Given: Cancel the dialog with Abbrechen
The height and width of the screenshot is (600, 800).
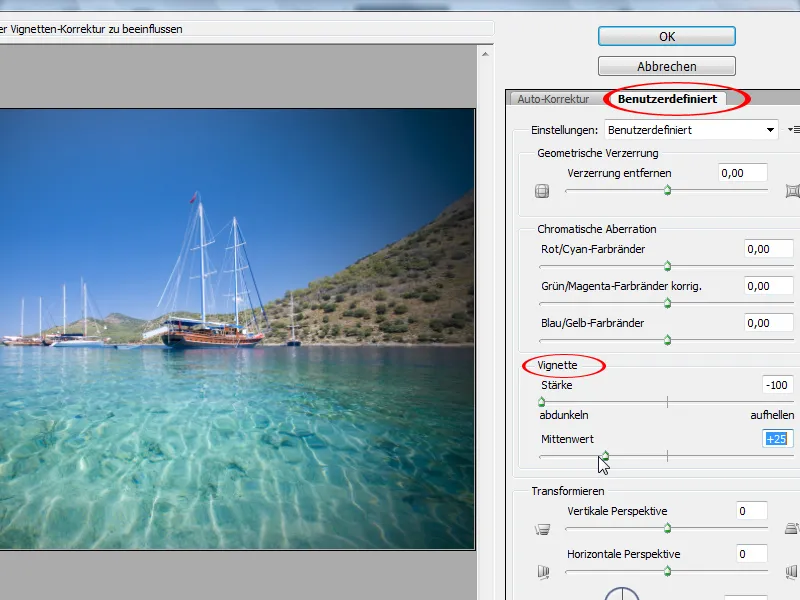Looking at the screenshot, I should coord(666,66).
